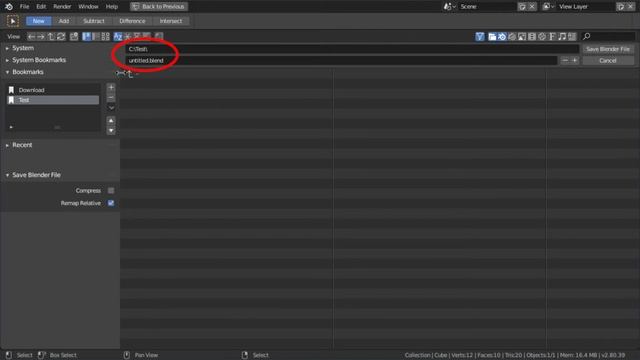This screenshot has width=640, height=360.
Task: Toggle showing hidden files
Action: tap(159, 36)
